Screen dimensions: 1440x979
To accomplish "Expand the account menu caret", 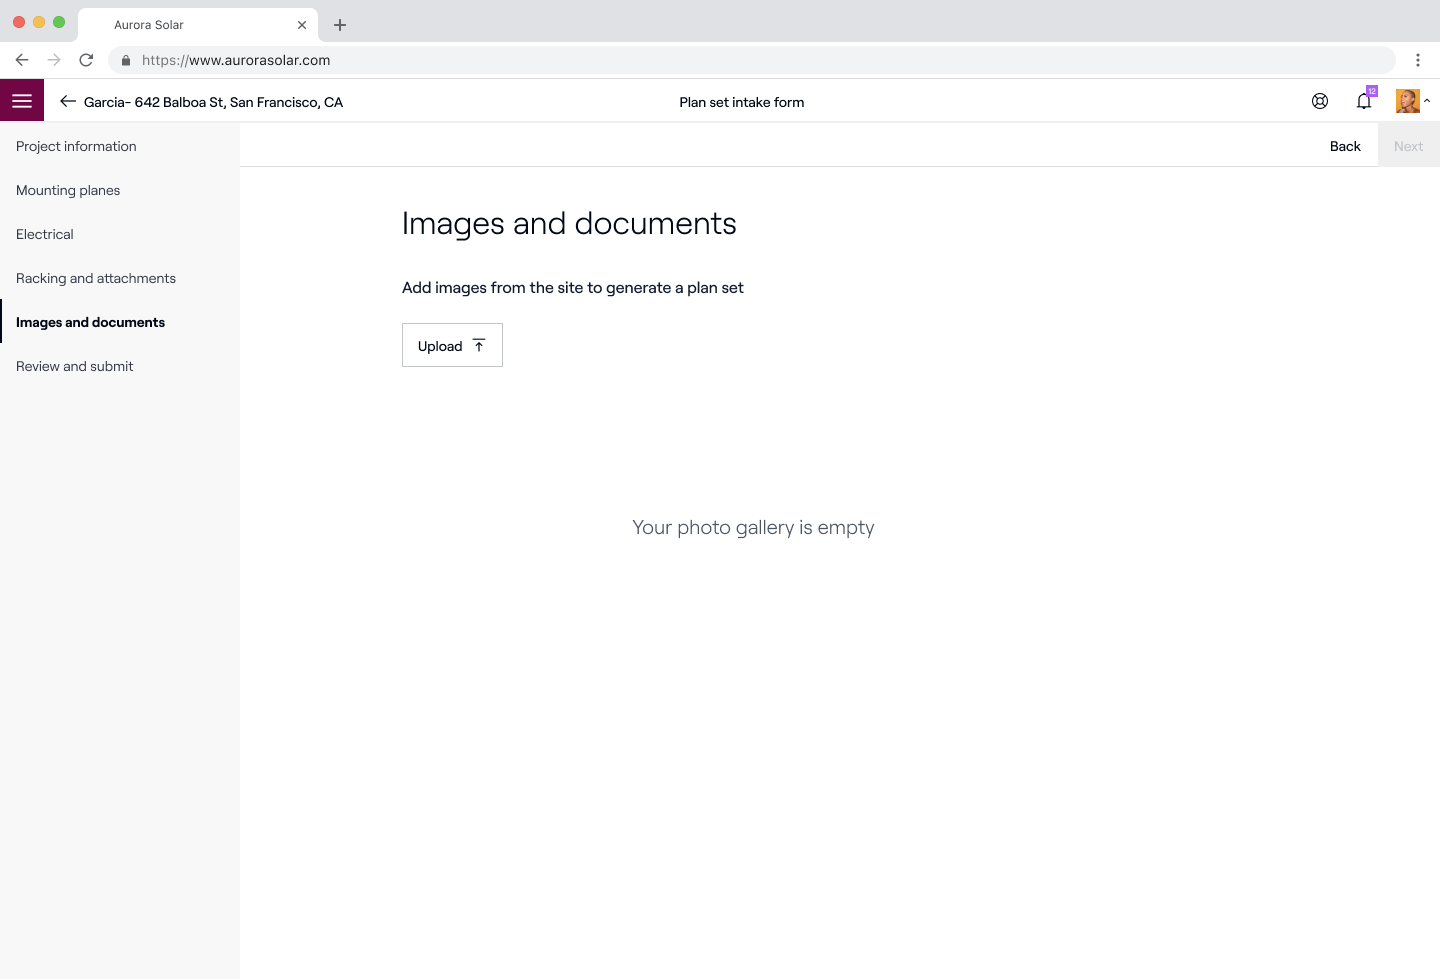I will point(1427,101).
